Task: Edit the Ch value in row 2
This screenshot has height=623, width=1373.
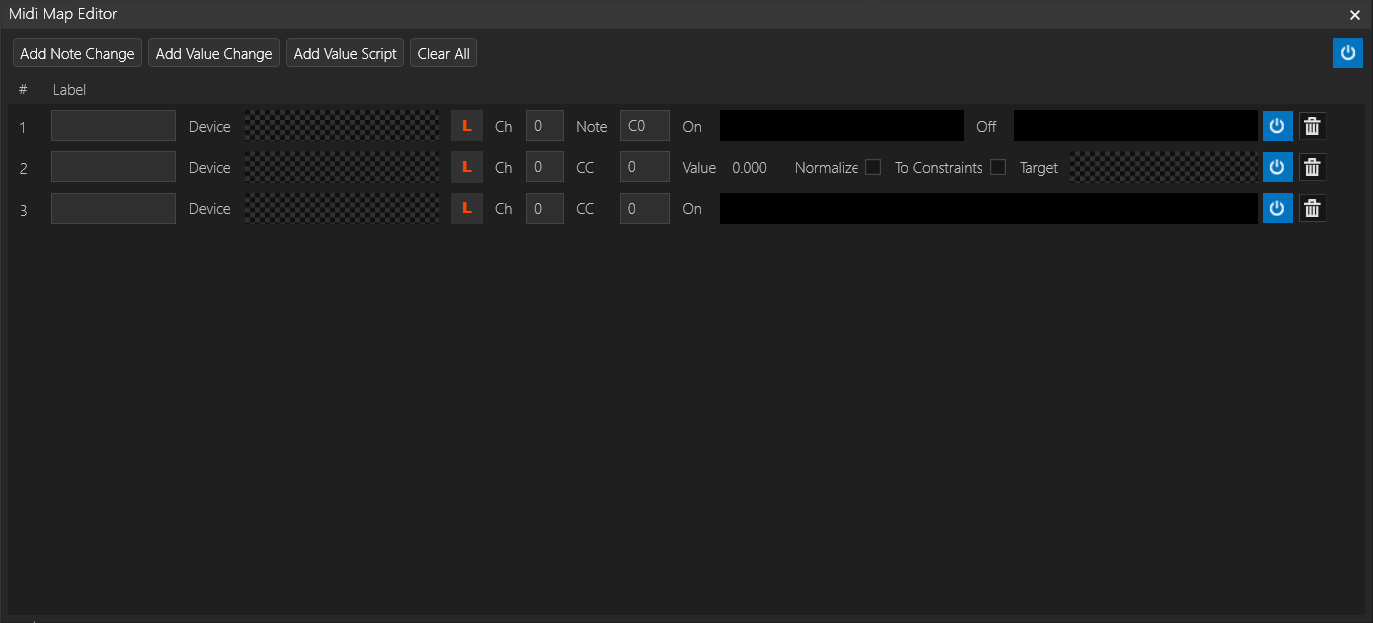Action: click(x=545, y=167)
